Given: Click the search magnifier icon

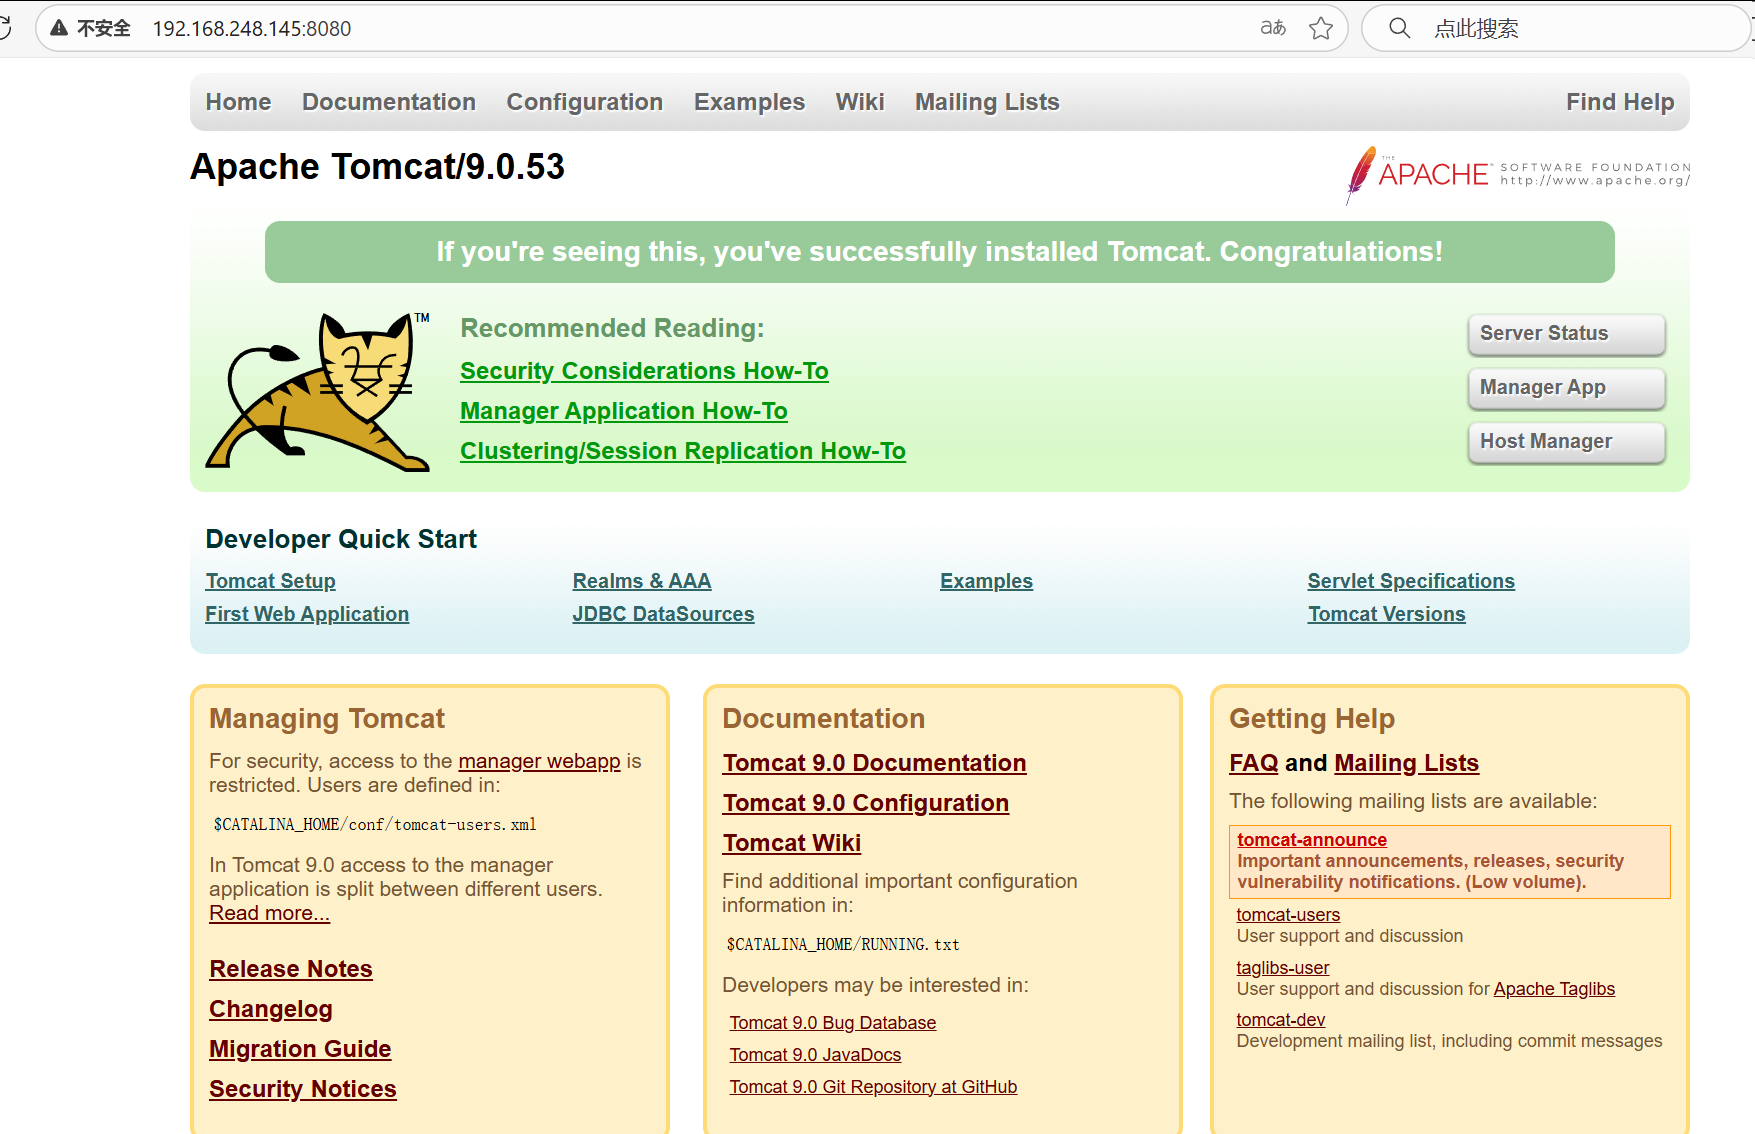Looking at the screenshot, I should click(x=1400, y=28).
